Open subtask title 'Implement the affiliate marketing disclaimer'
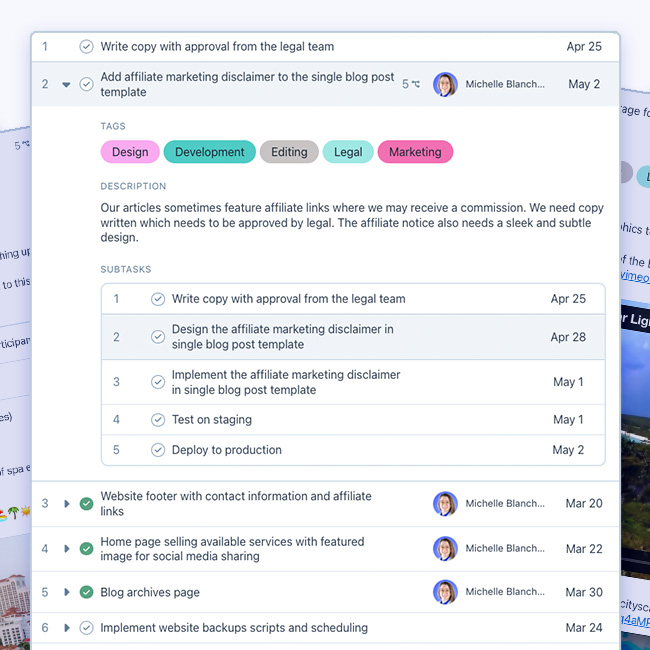 [x=286, y=382]
